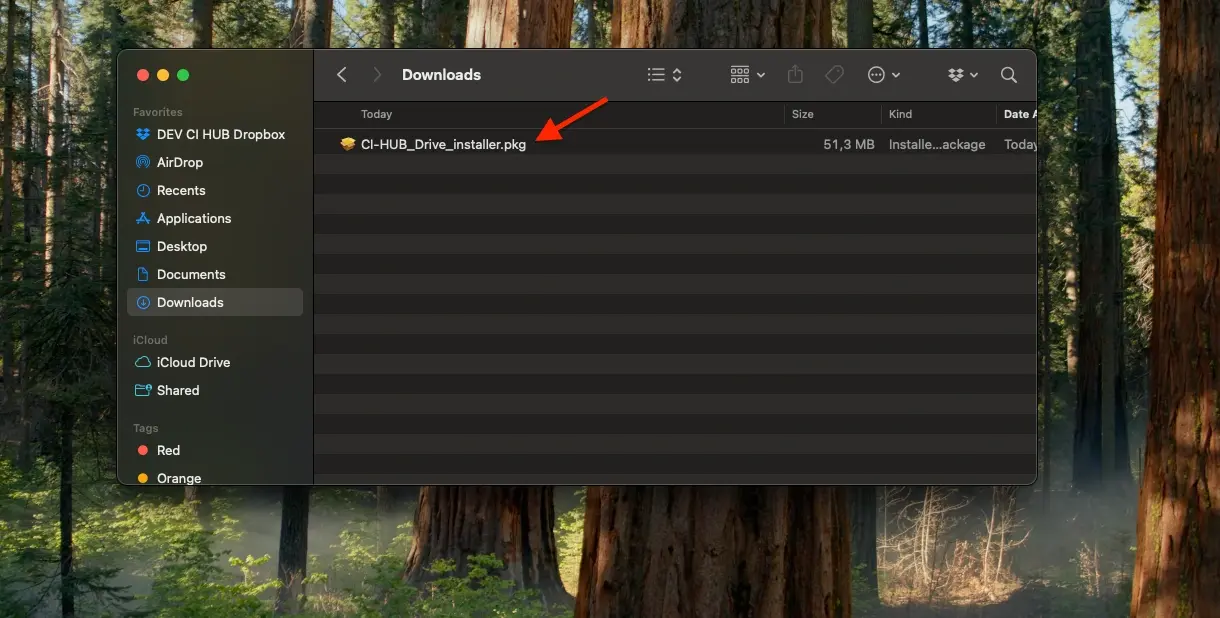The image size is (1220, 618).
Task: Click the 51,3 MB size value
Action: tap(849, 144)
